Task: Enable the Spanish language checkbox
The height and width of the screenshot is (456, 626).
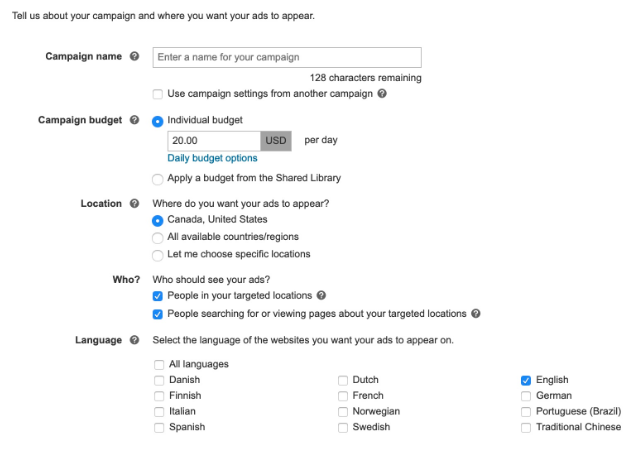Action: click(159, 428)
